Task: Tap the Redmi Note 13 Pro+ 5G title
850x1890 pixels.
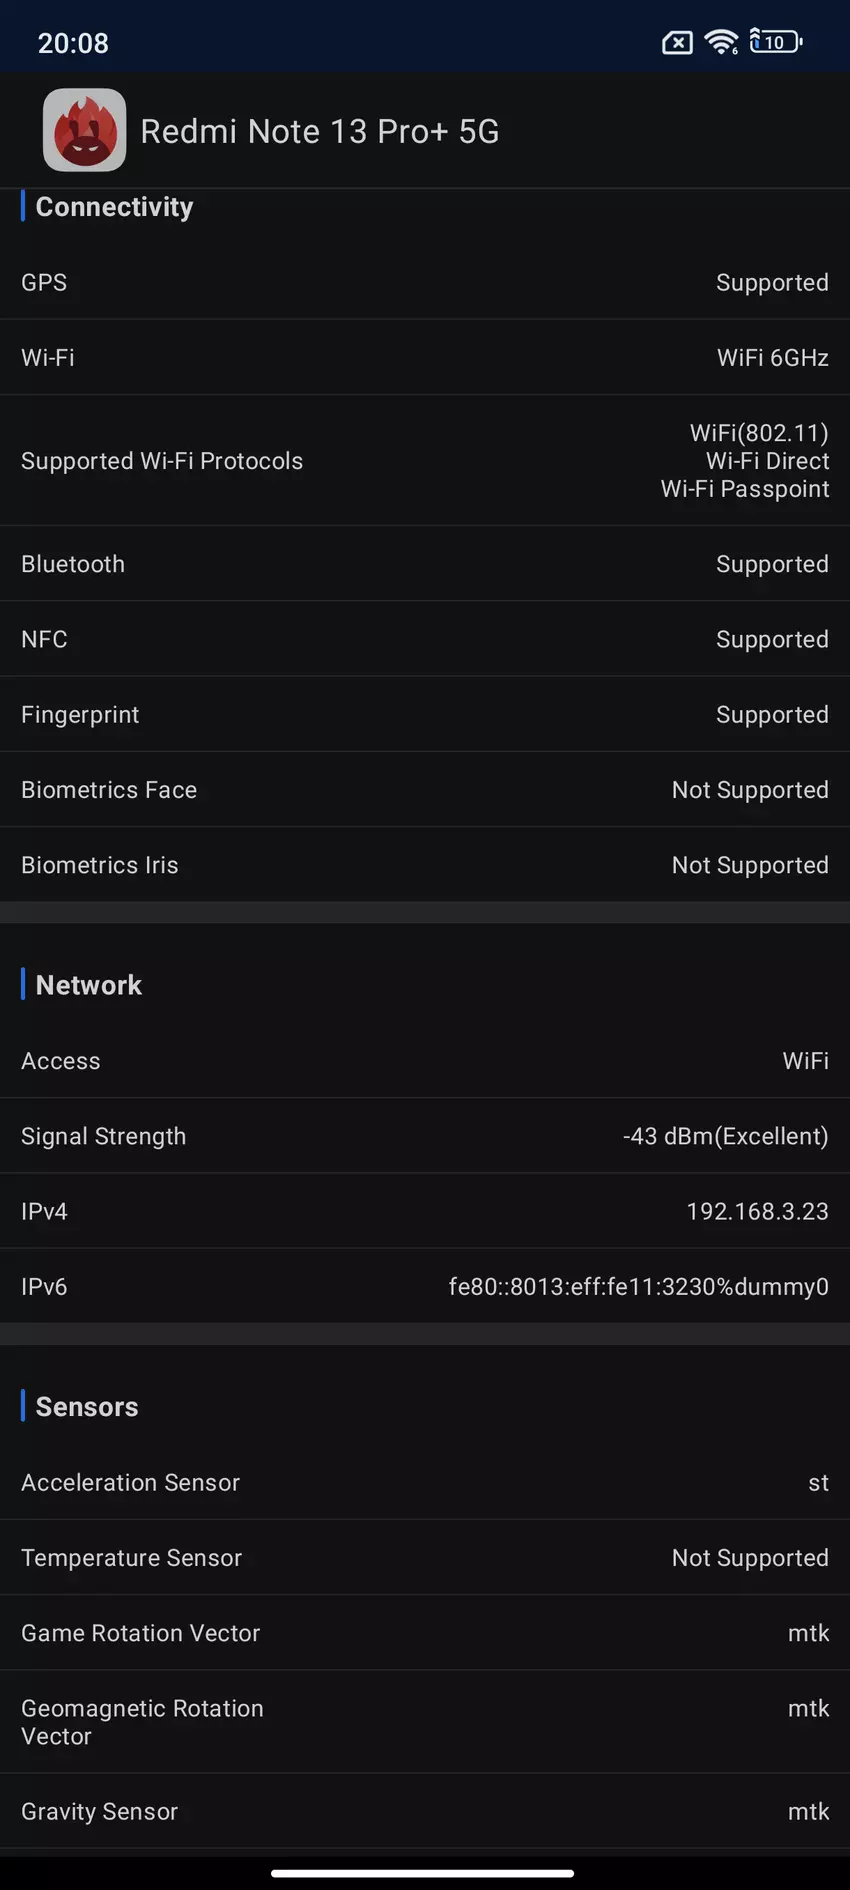Action: [319, 131]
